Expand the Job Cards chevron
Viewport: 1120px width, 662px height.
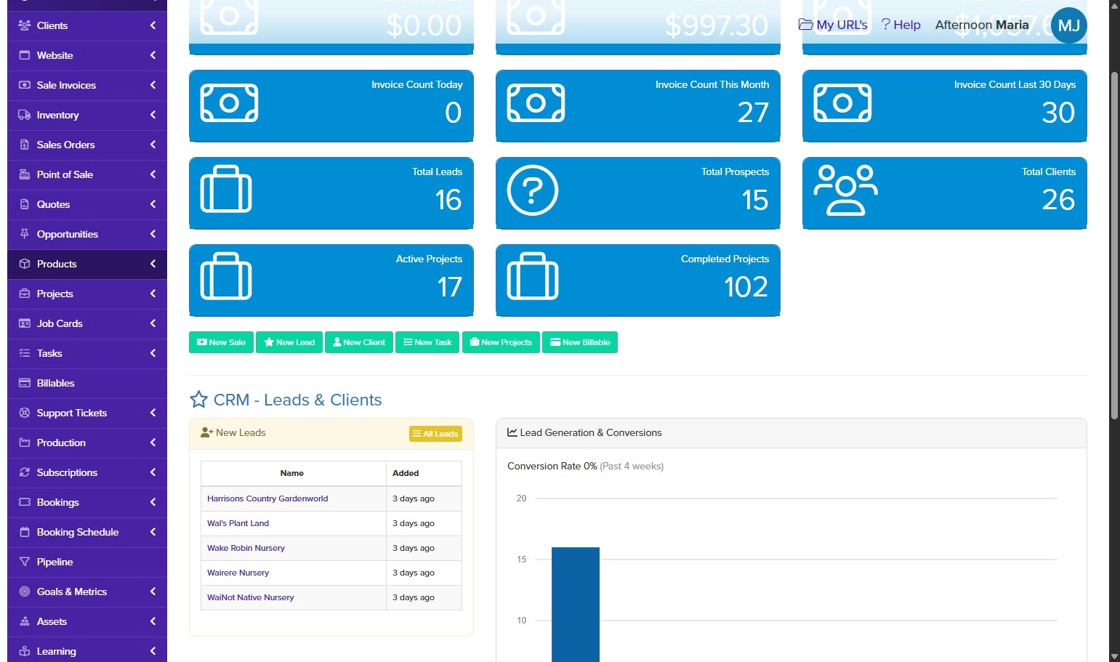coord(153,324)
